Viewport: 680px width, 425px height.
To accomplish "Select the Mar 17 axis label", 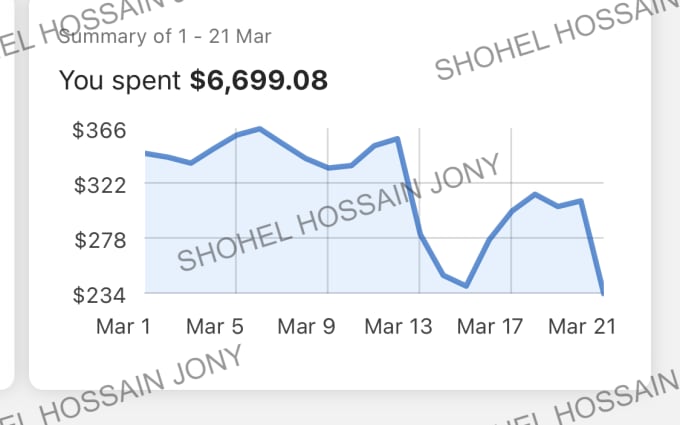I will pyautogui.click(x=490, y=327).
